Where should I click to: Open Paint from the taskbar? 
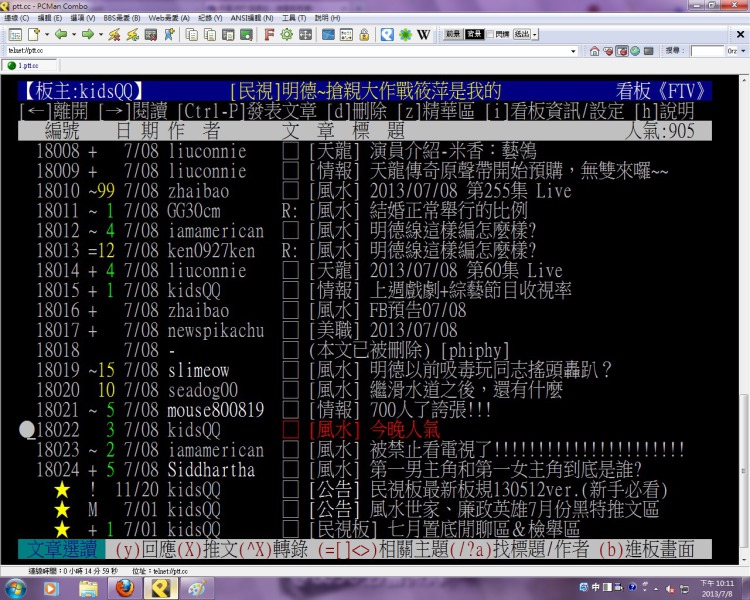pyautogui.click(x=197, y=588)
